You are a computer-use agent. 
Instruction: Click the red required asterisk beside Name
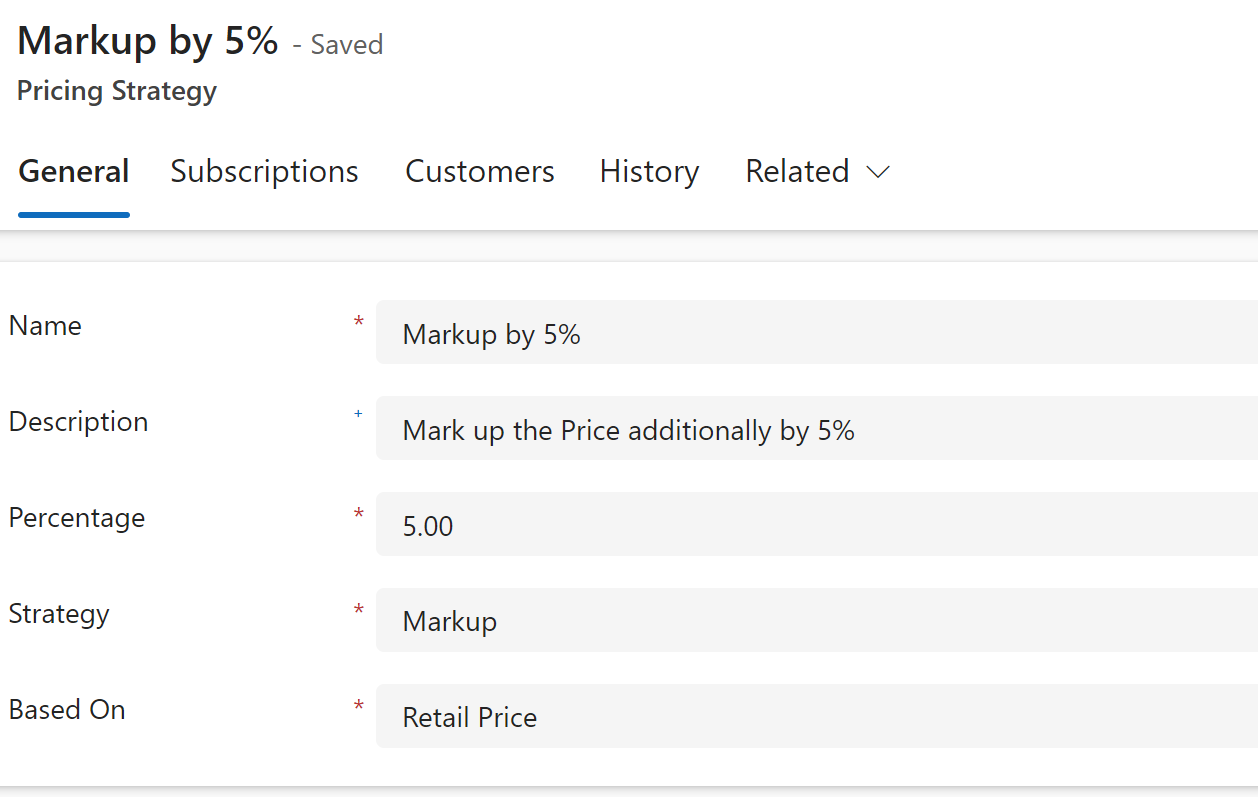point(358,321)
